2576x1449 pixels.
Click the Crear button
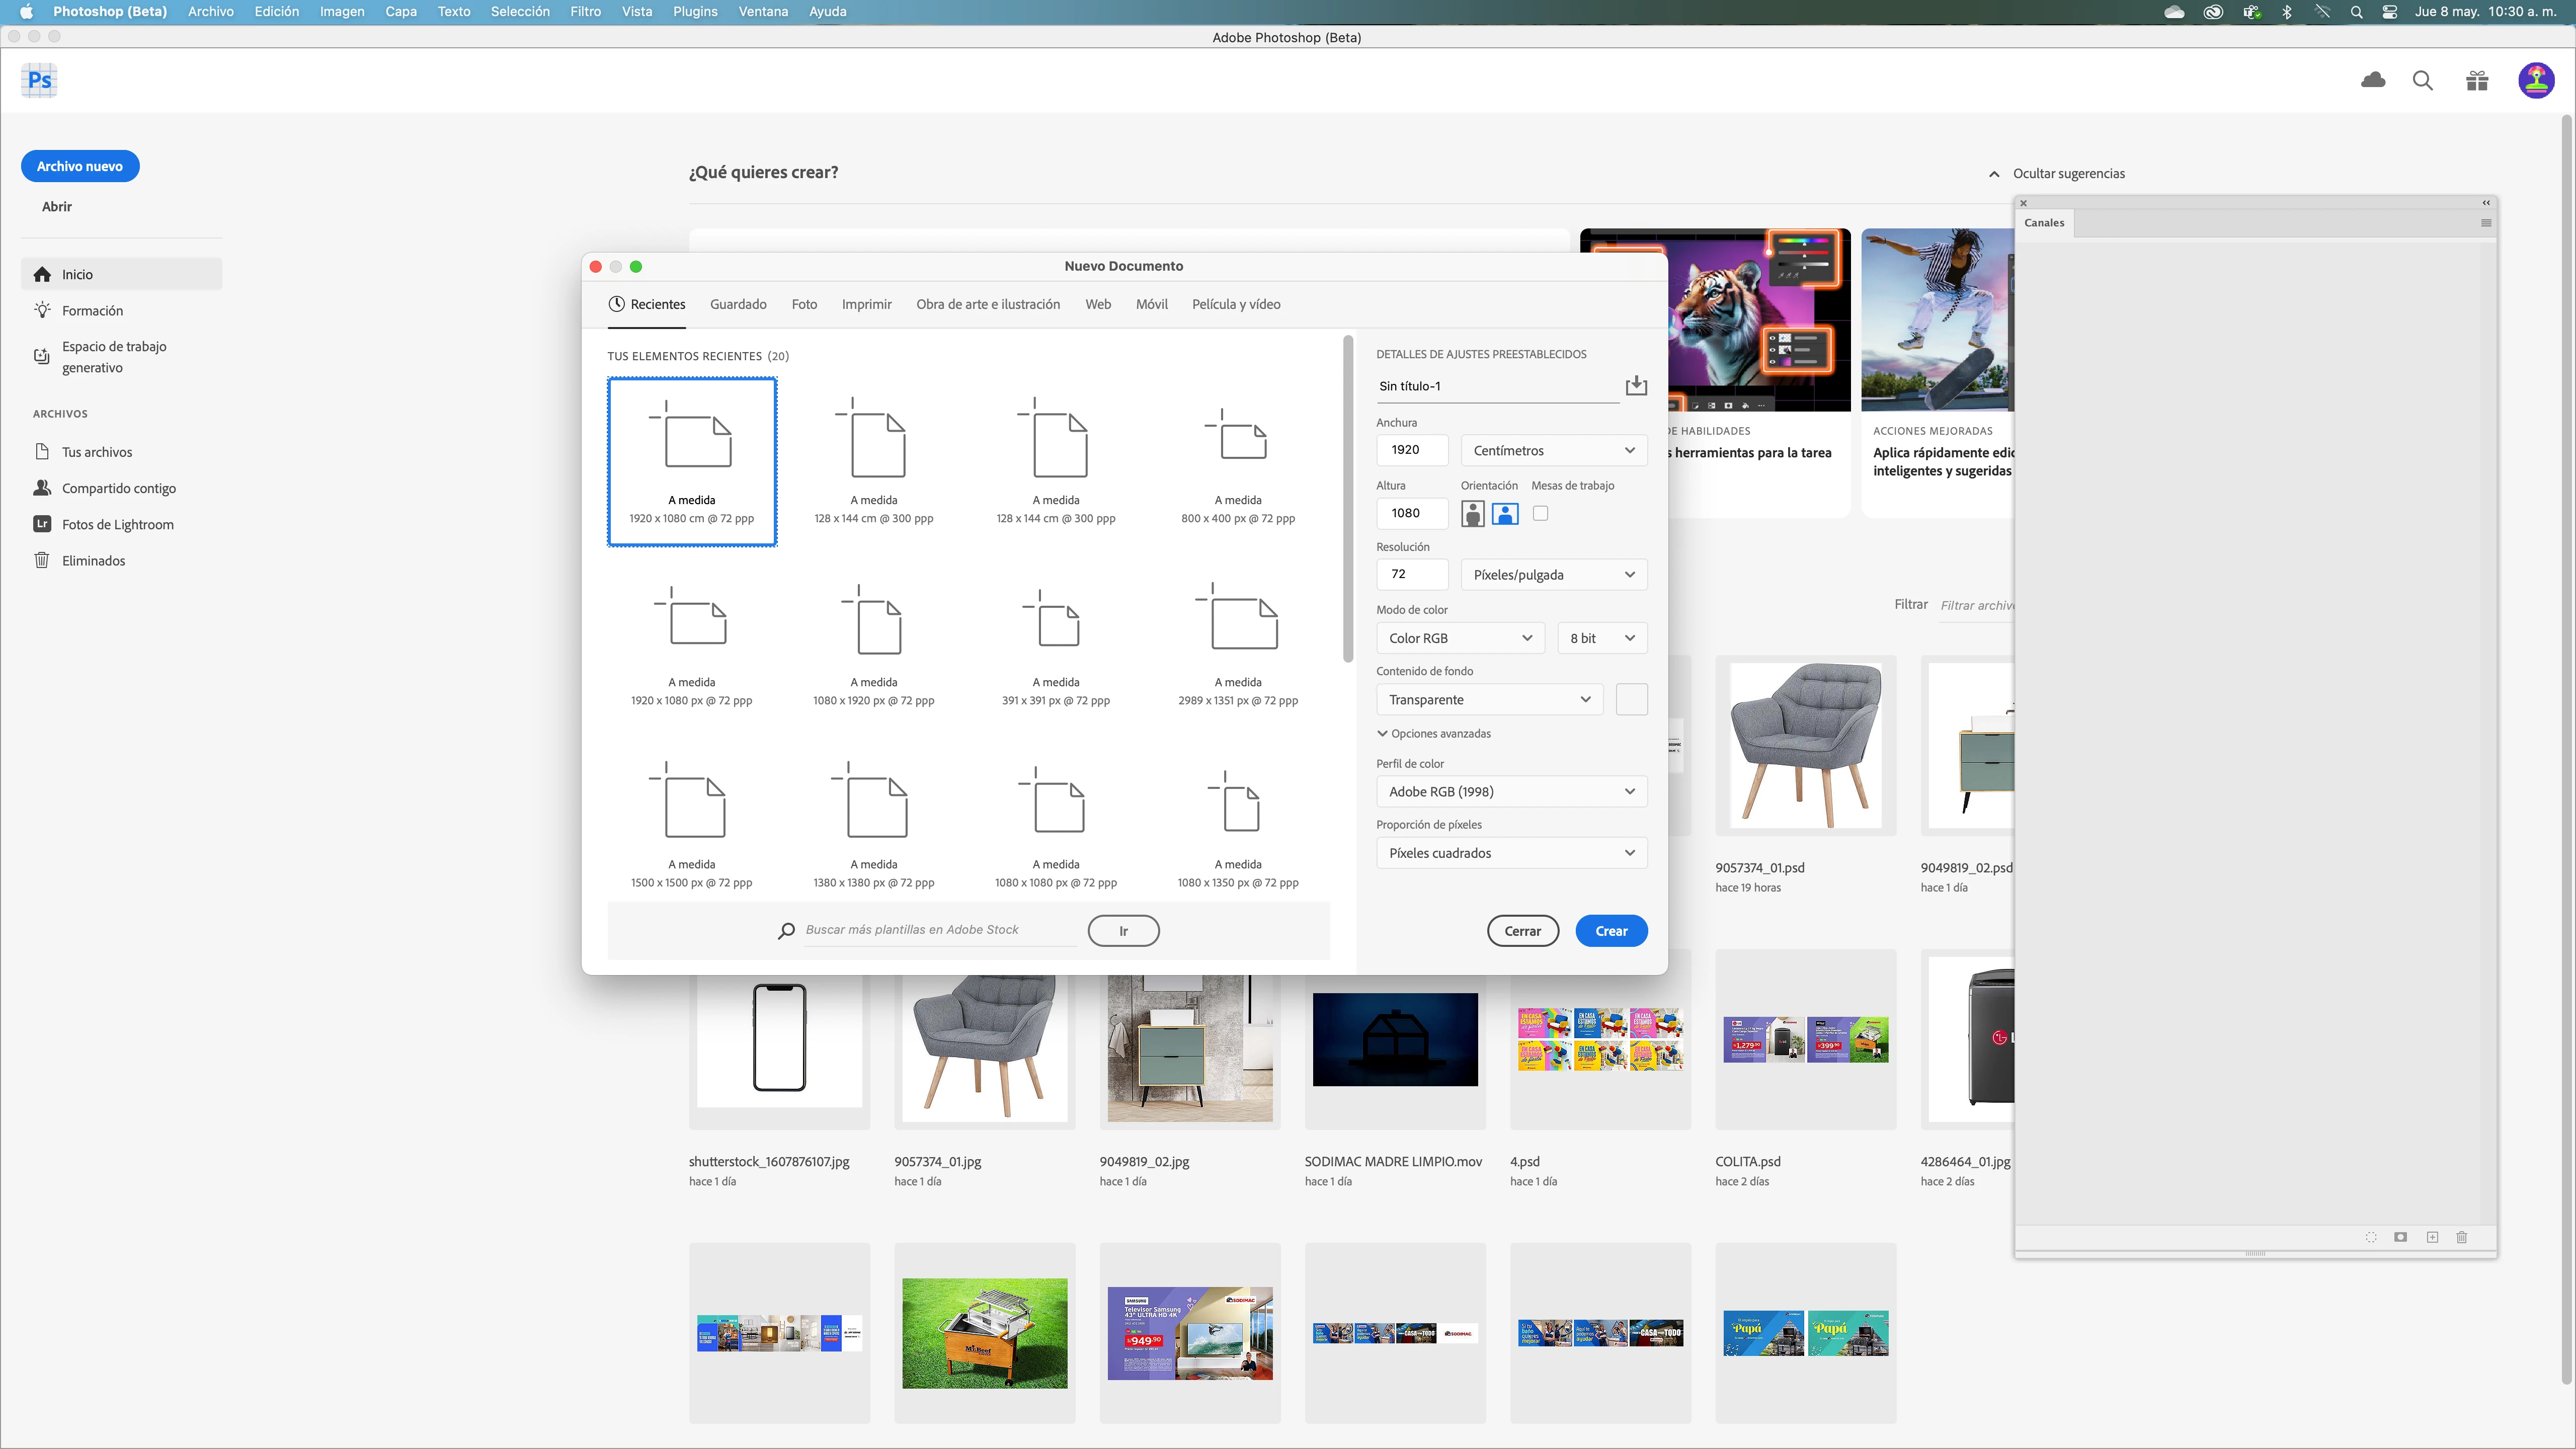click(1611, 931)
